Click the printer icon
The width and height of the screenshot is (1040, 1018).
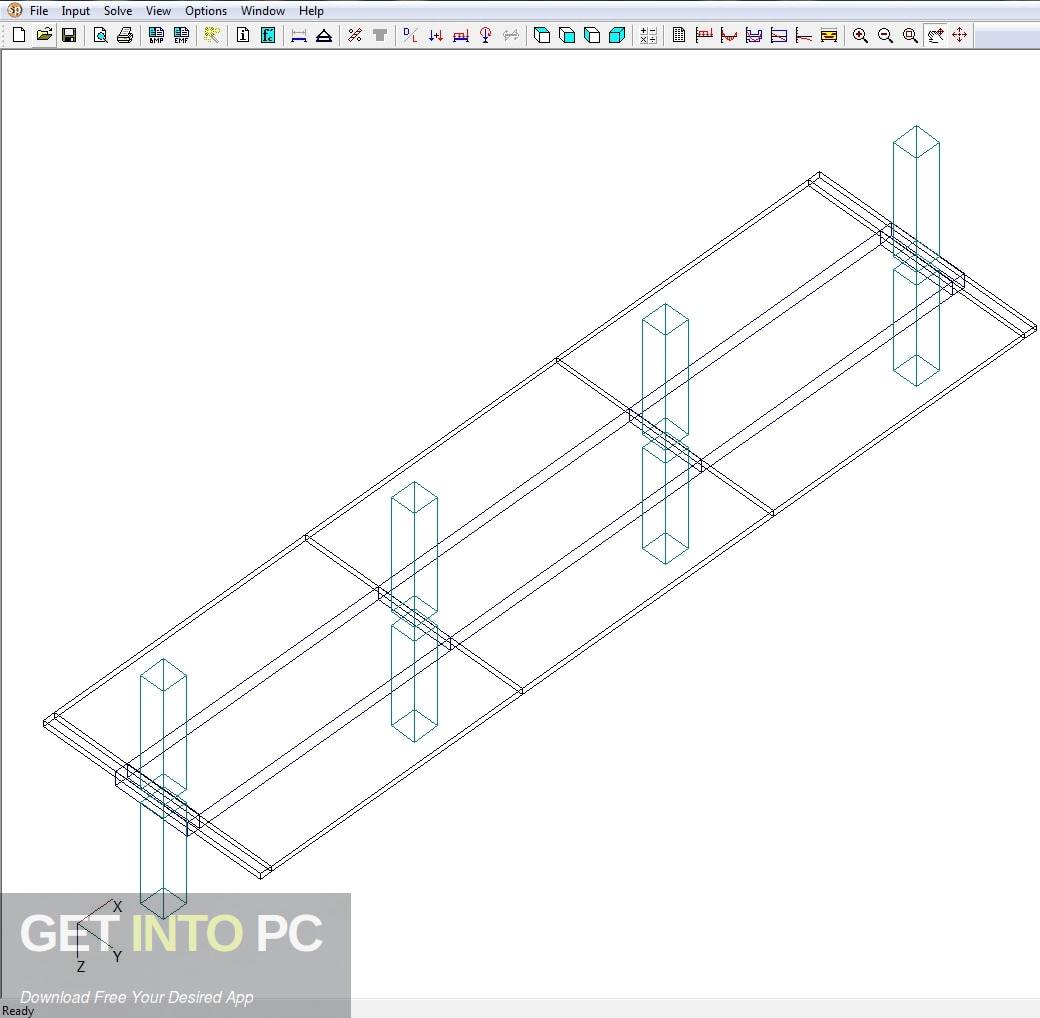point(125,35)
